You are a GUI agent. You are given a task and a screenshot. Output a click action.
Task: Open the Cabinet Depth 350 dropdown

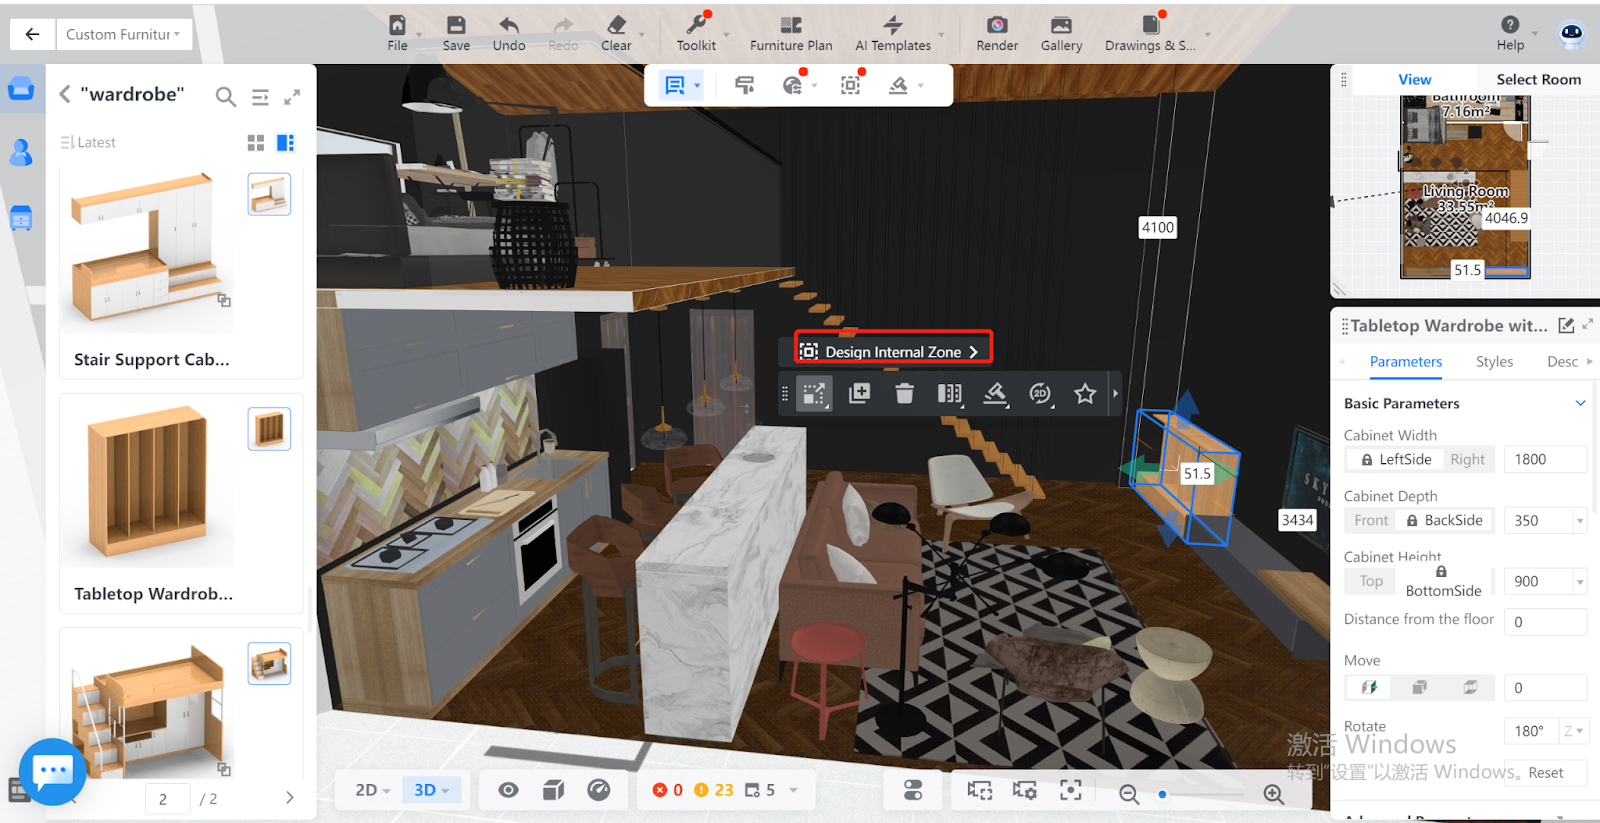pos(1580,521)
